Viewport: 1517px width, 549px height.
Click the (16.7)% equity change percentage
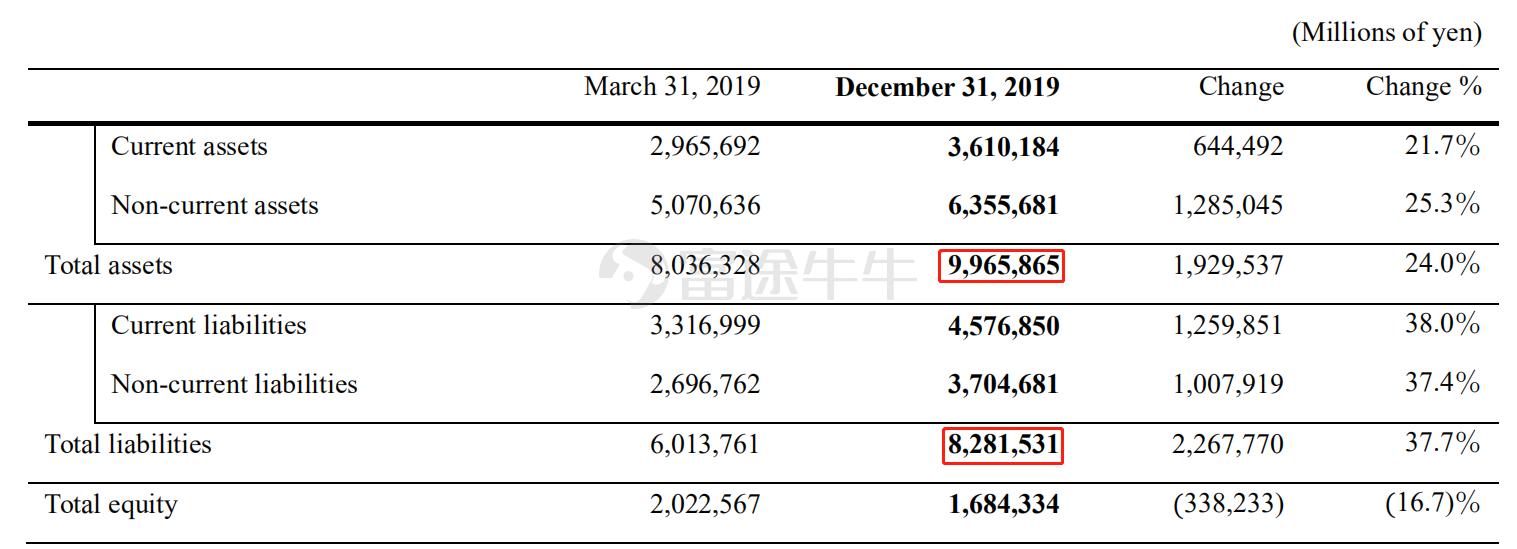(x=1432, y=504)
